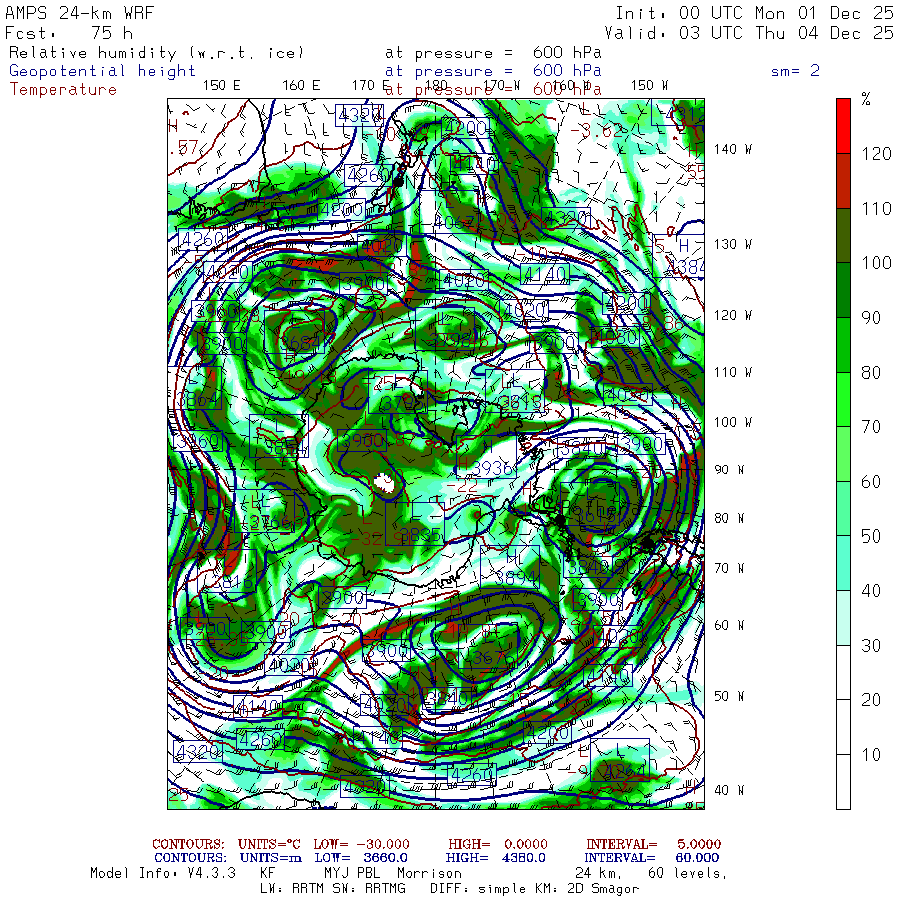The height and width of the screenshot is (900, 900).
Task: Click the 'LOW= 3660.0' height contour text
Action: click(361, 858)
